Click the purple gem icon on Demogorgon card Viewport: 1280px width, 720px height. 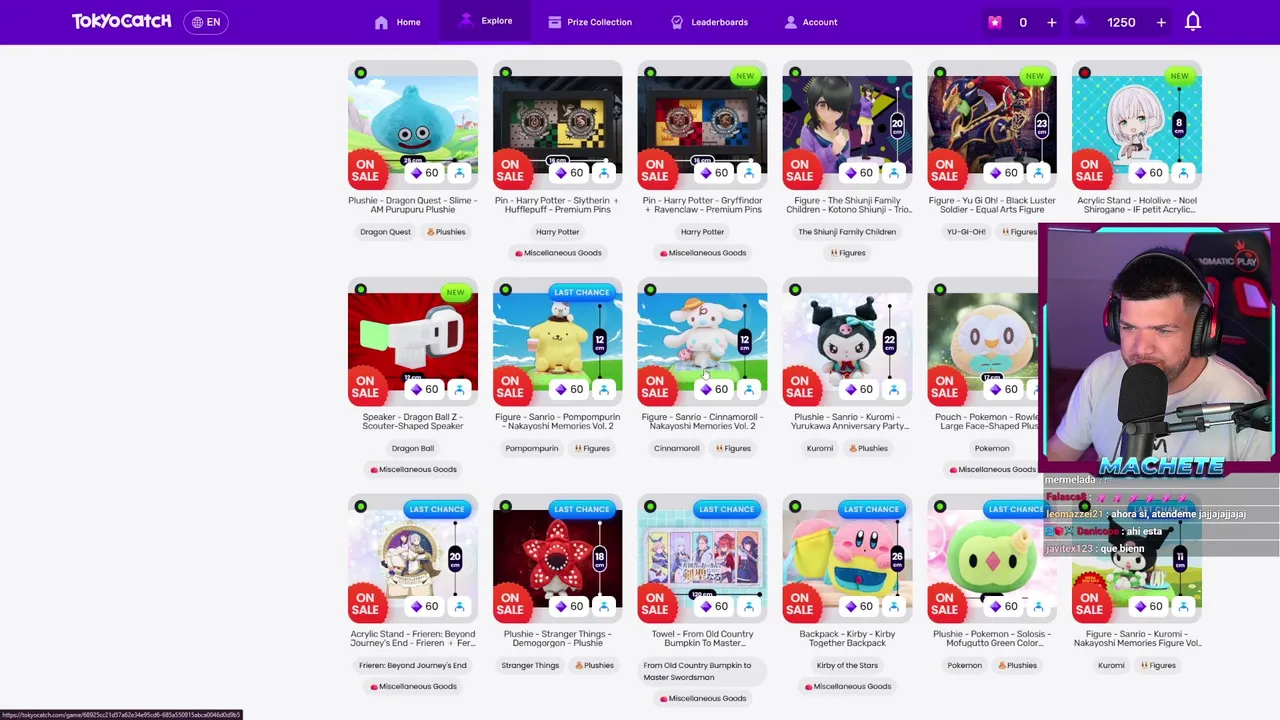click(562, 606)
